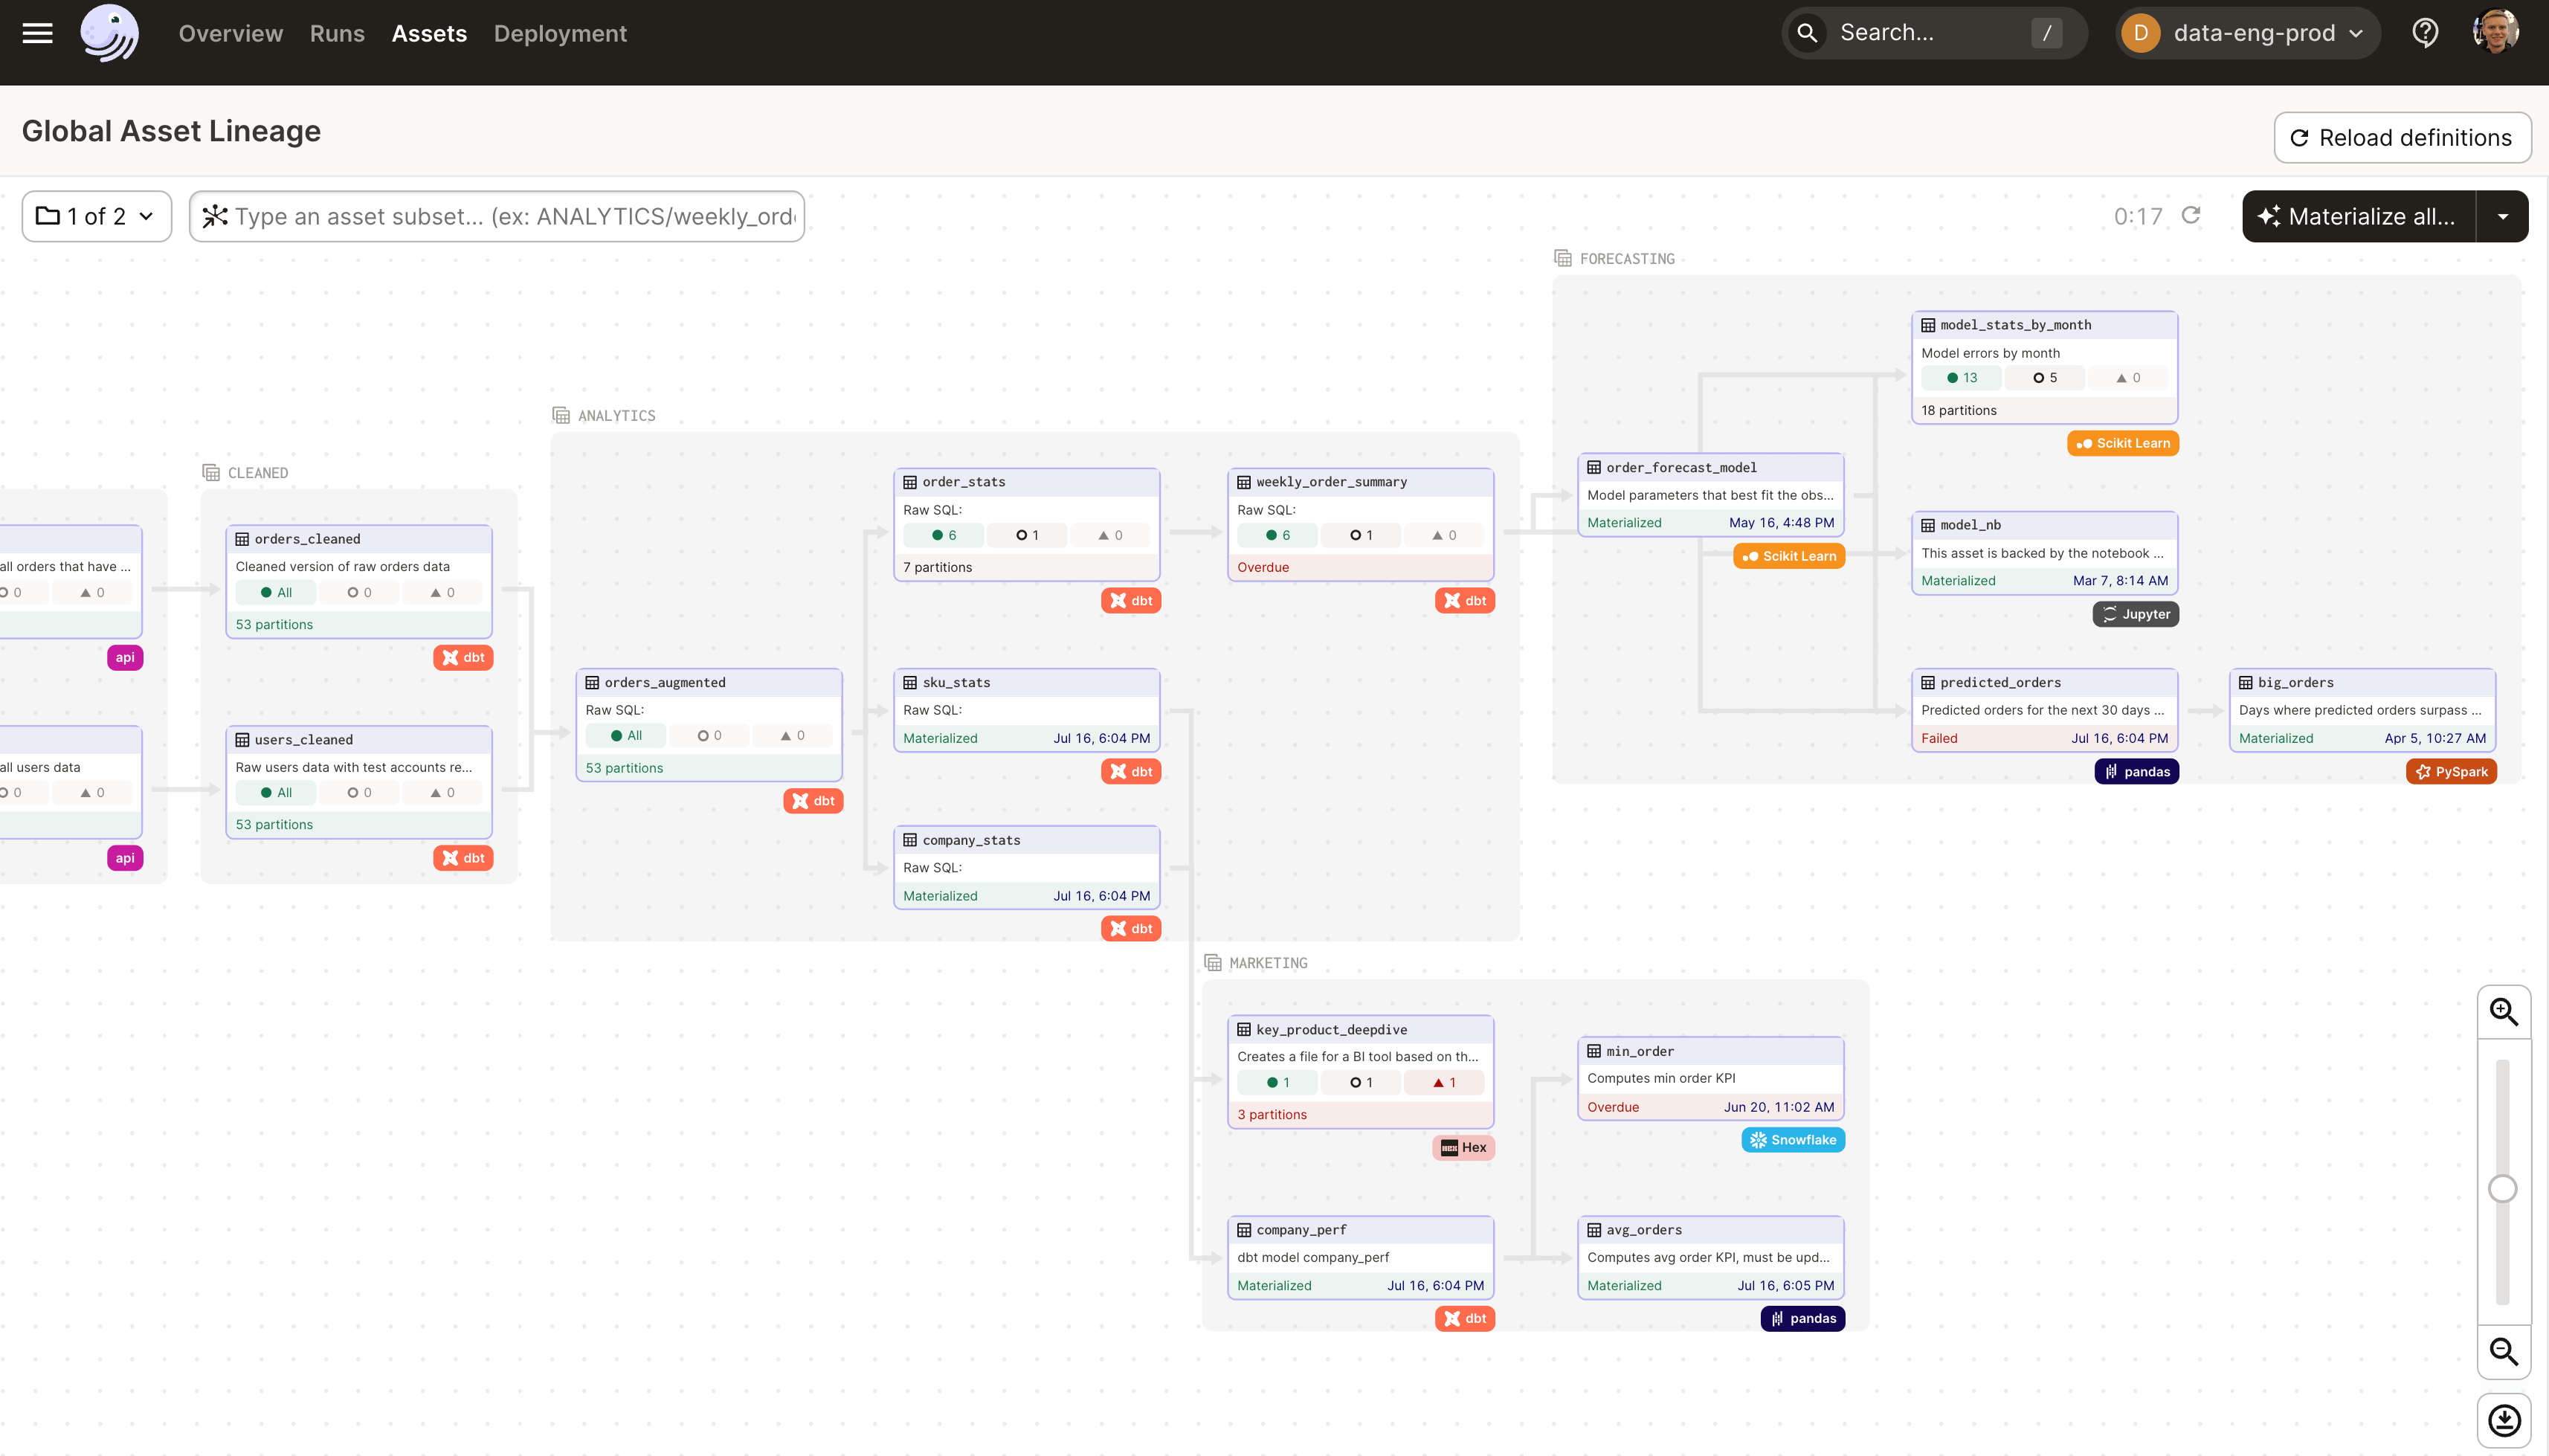Zoom out of the lineage graph
The image size is (2549, 1456).
(x=2503, y=1352)
